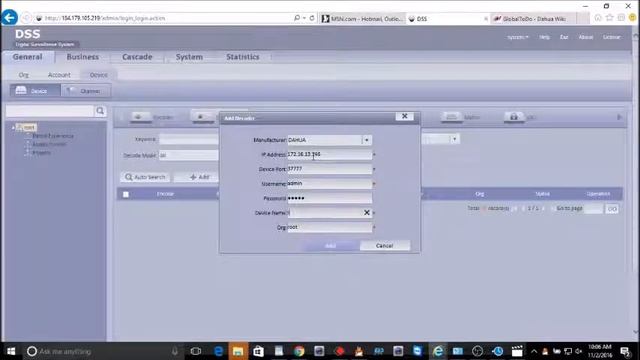Launch Edge from the taskbar

pos(218,351)
